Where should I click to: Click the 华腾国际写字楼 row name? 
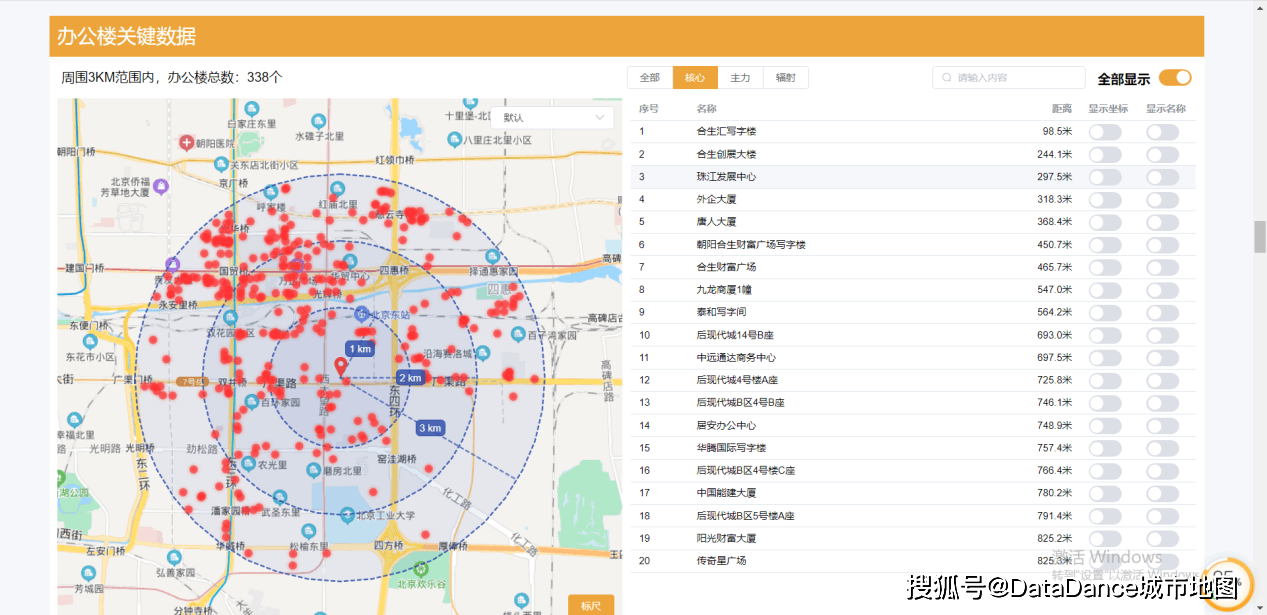731,448
